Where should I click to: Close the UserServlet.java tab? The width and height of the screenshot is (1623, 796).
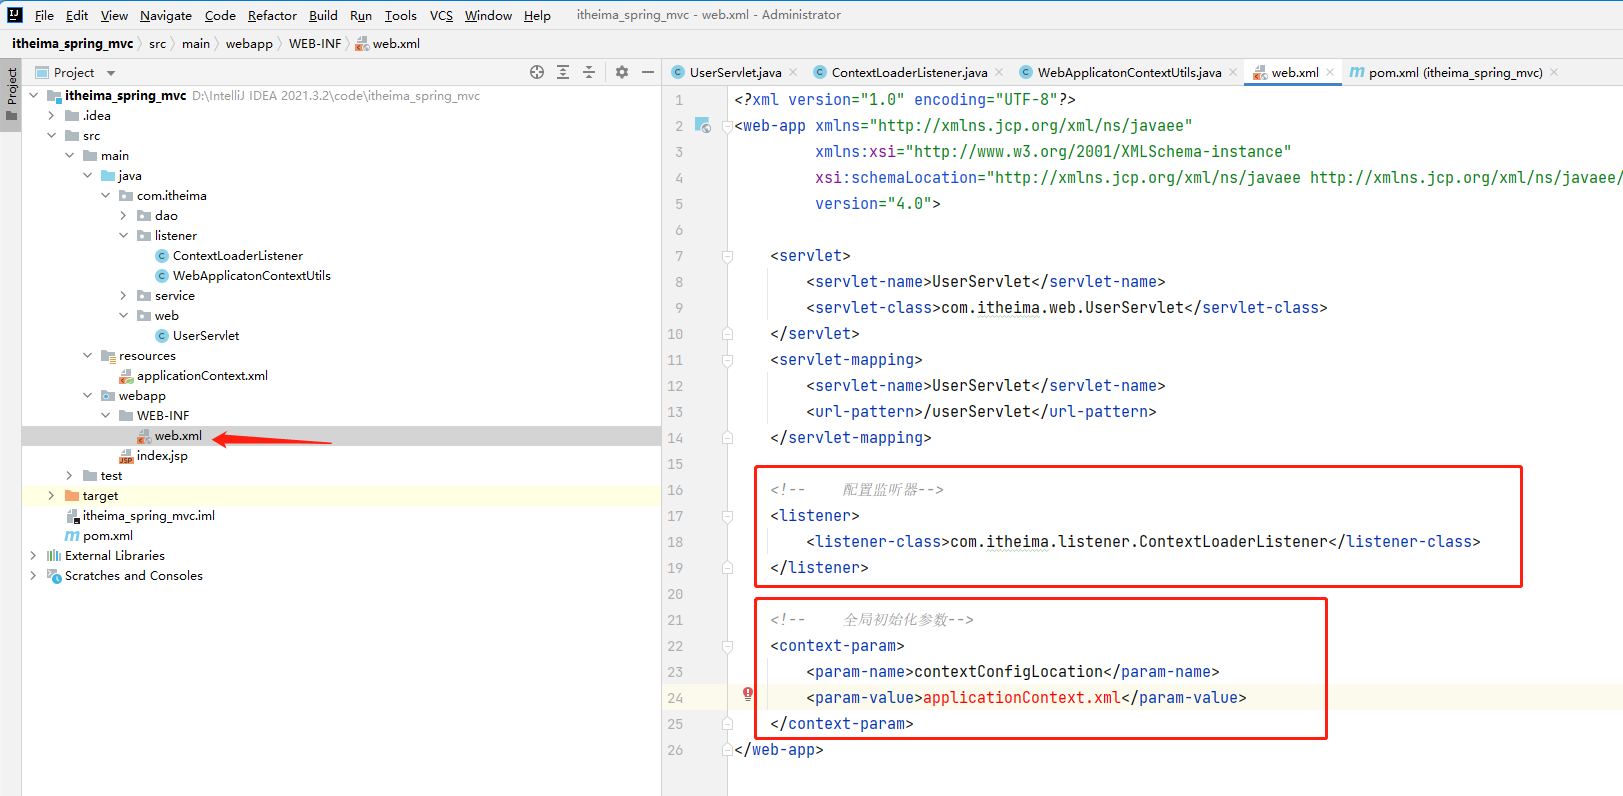pyautogui.click(x=793, y=72)
